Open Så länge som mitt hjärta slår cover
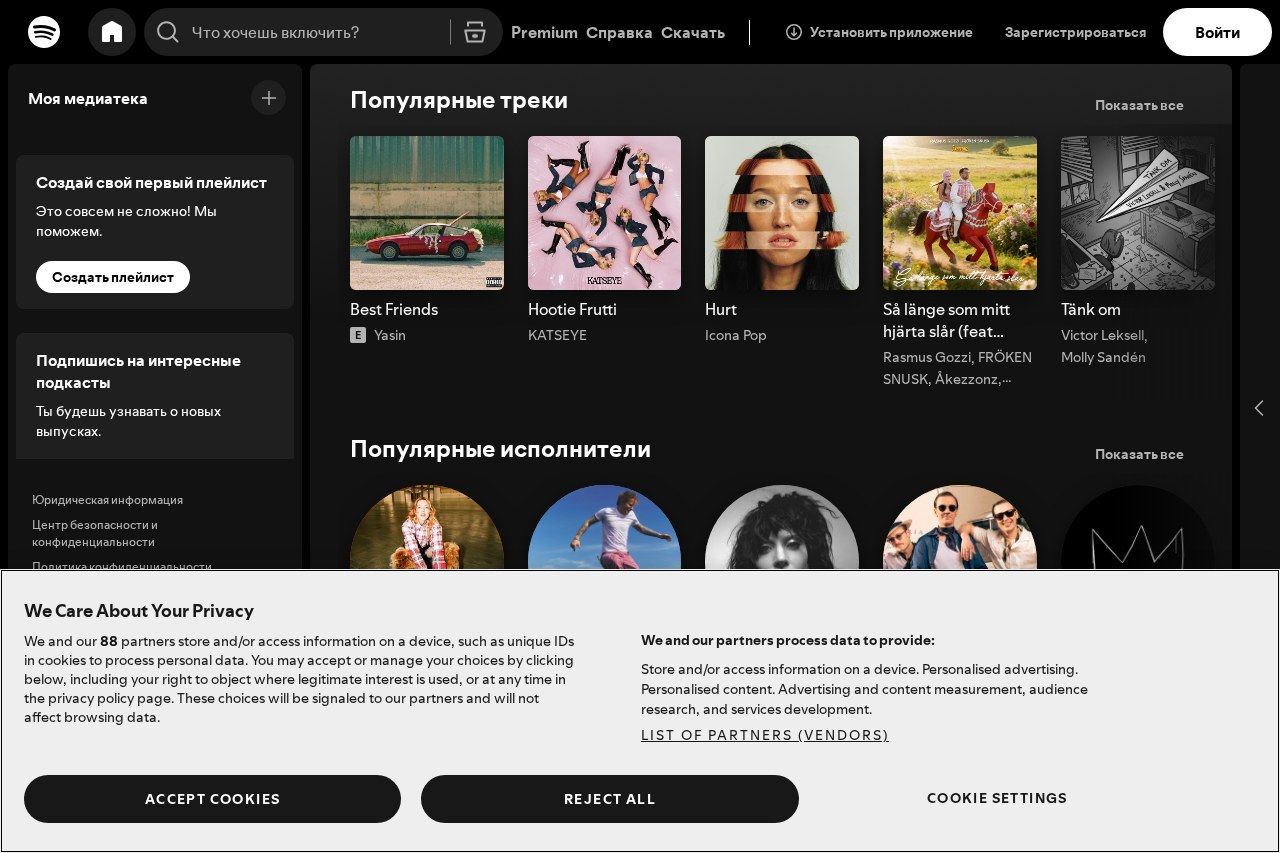The width and height of the screenshot is (1280, 853). click(960, 213)
